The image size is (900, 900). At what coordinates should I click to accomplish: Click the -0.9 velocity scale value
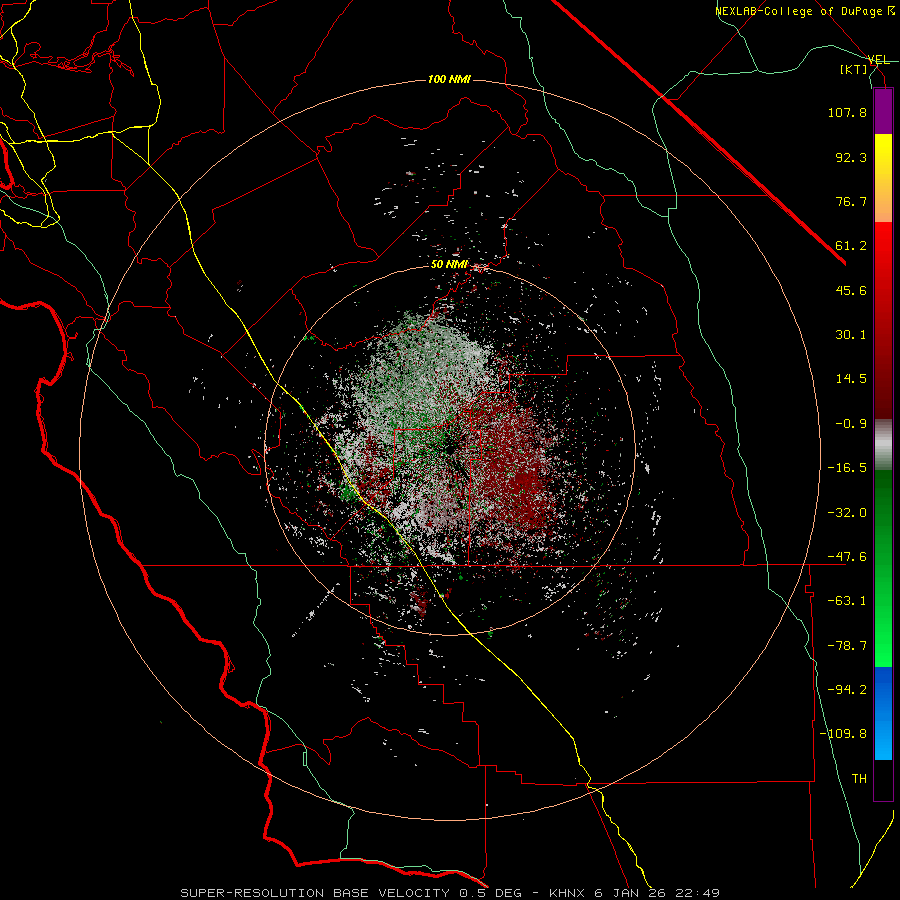(x=851, y=424)
